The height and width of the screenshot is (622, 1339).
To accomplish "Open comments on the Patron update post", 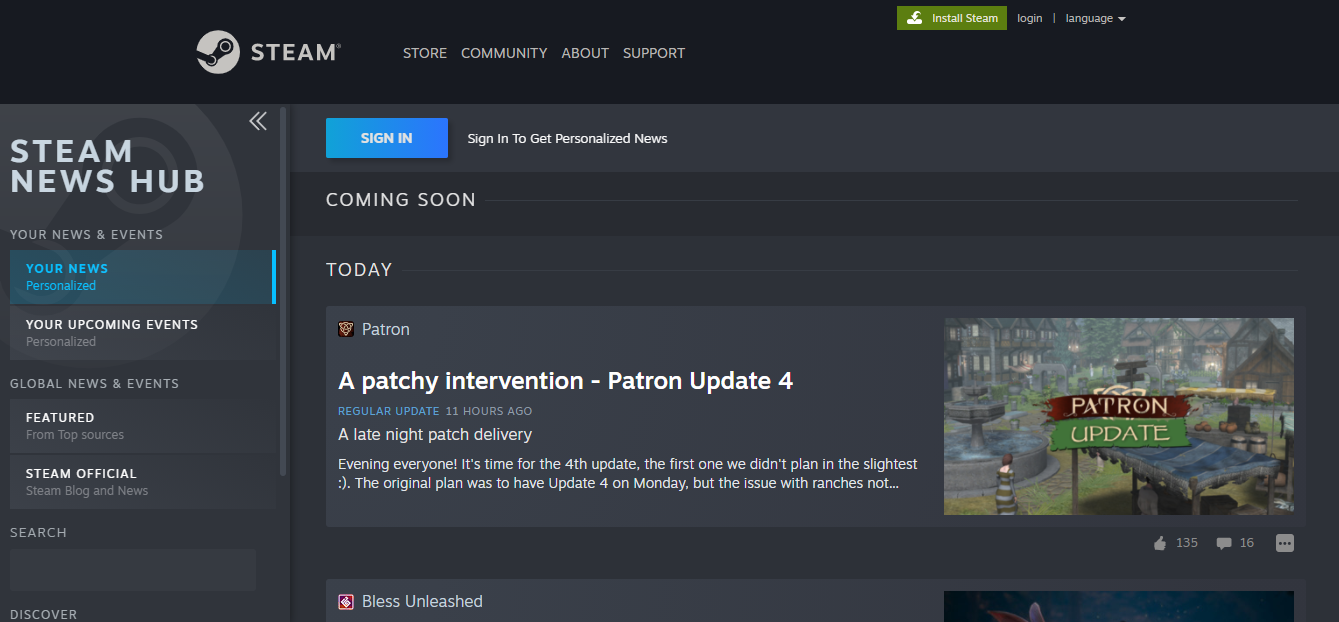I will (1223, 543).
